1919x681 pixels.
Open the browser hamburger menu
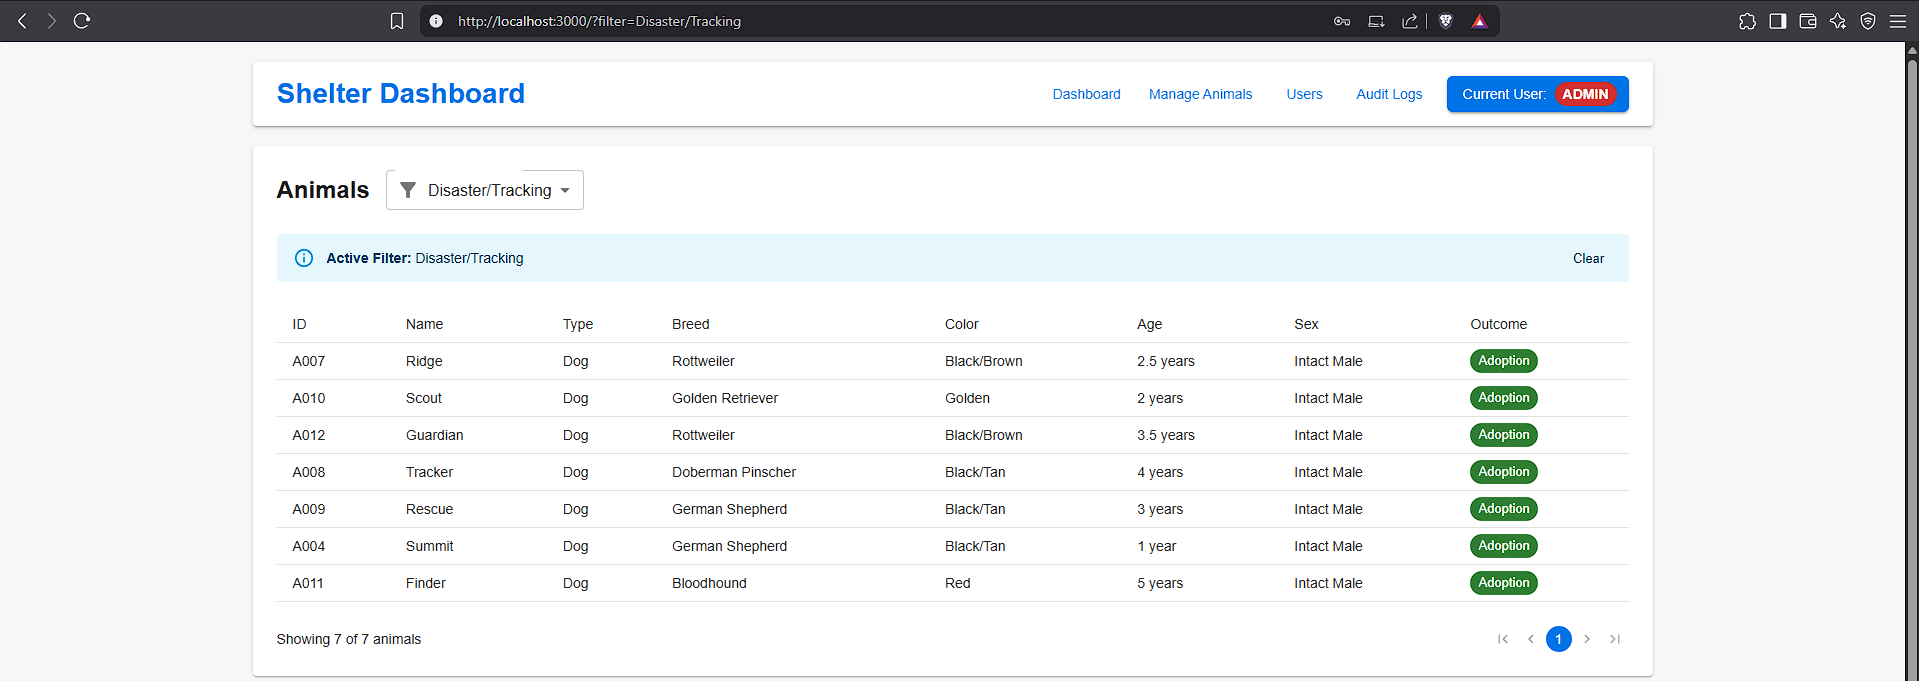click(x=1898, y=21)
